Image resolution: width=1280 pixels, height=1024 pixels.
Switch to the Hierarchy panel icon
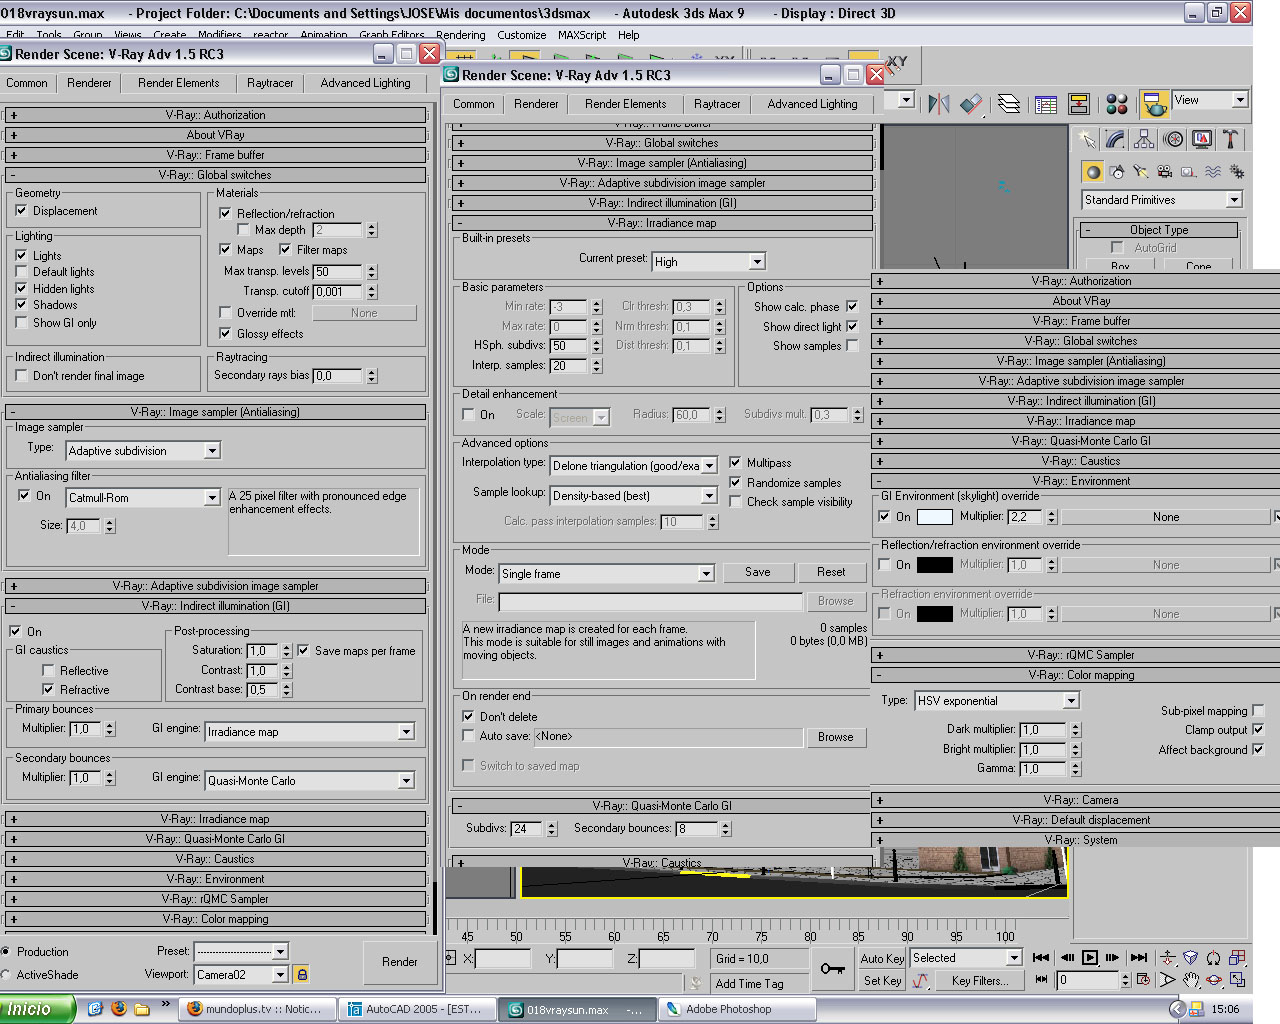tap(1144, 139)
